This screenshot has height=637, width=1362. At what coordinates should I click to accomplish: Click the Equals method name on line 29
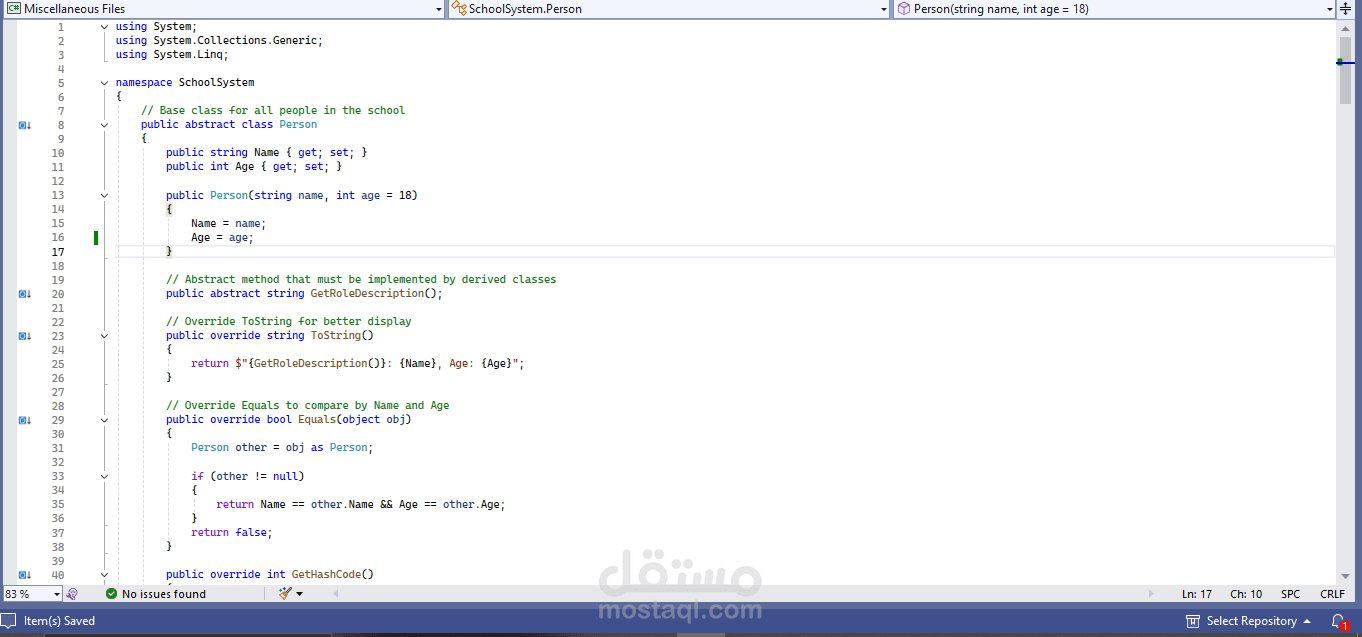coord(317,420)
